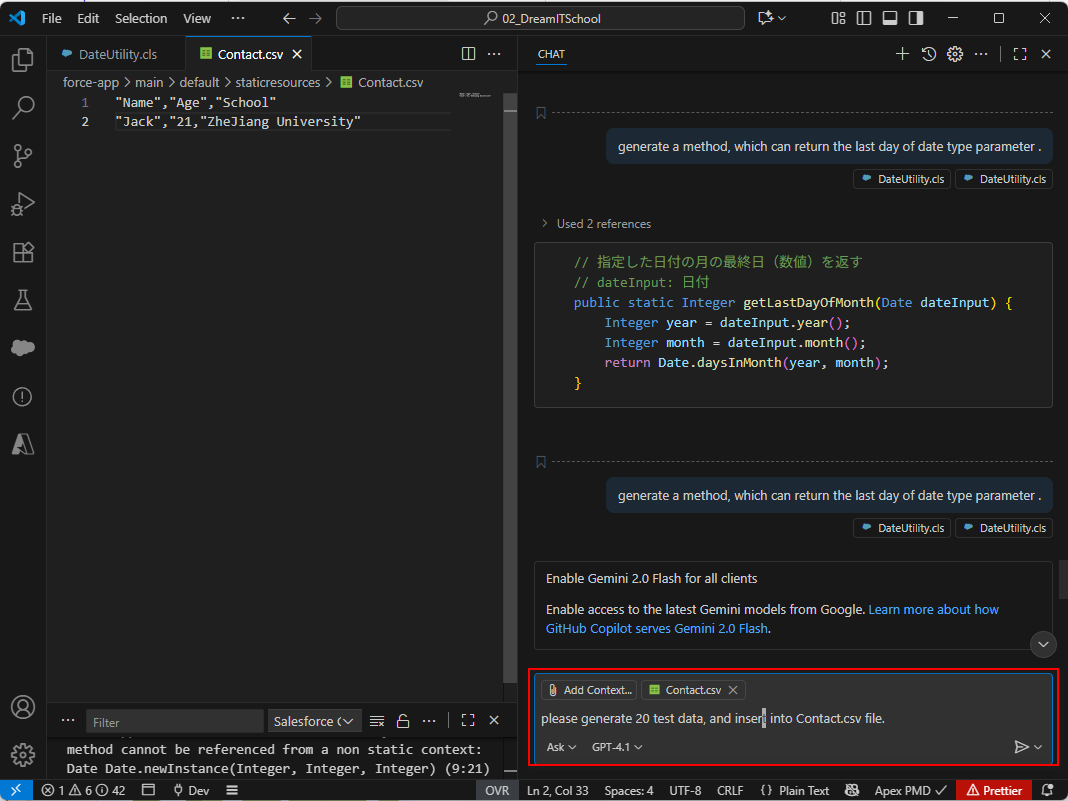Toggle the primary side bar layout button

pos(864,18)
